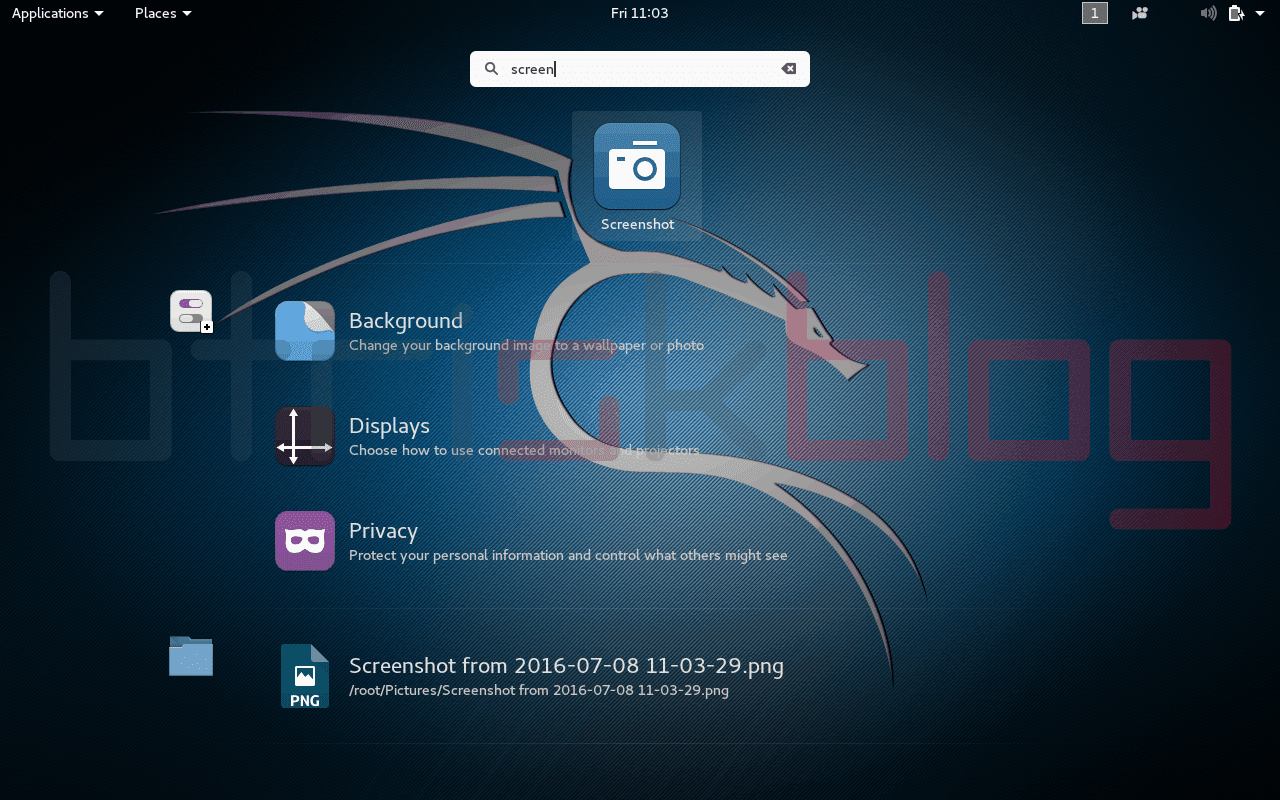This screenshot has width=1280, height=800.
Task: Click 'Choose how to use connected monitors' description
Action: pyautogui.click(x=524, y=450)
